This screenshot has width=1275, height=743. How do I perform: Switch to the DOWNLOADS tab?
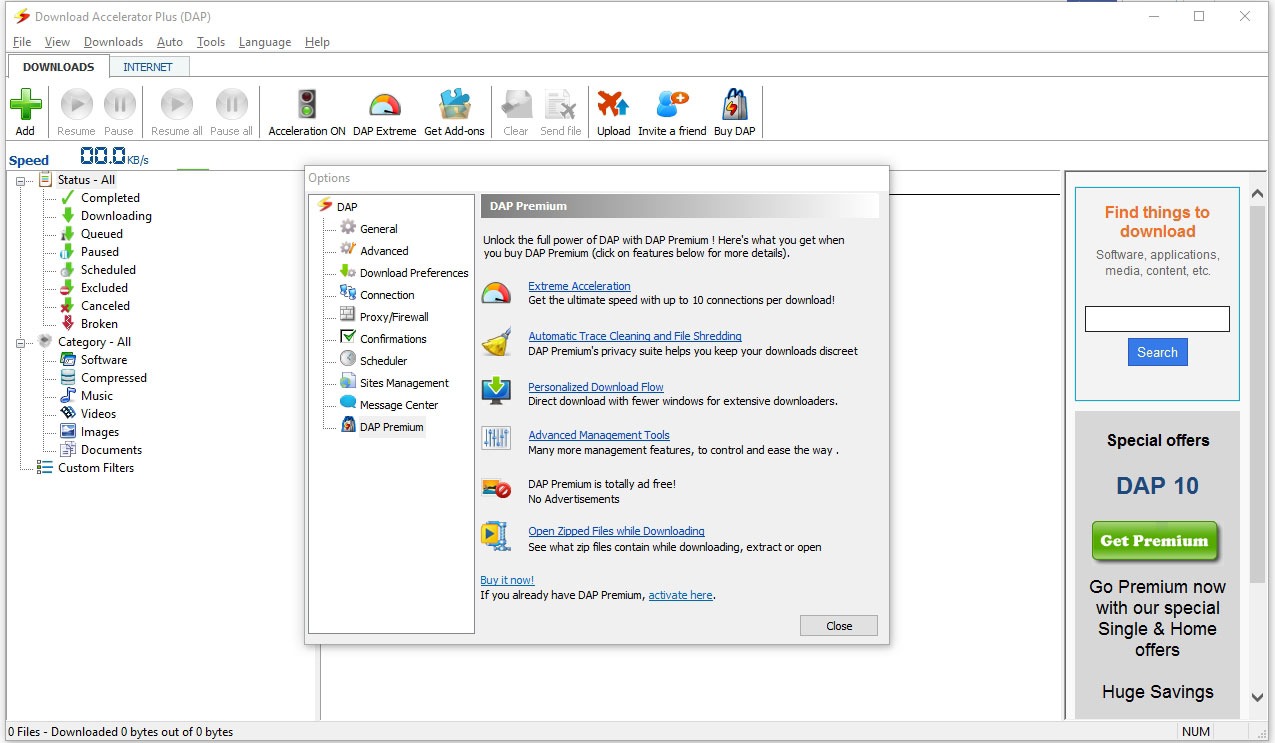[x=58, y=67]
